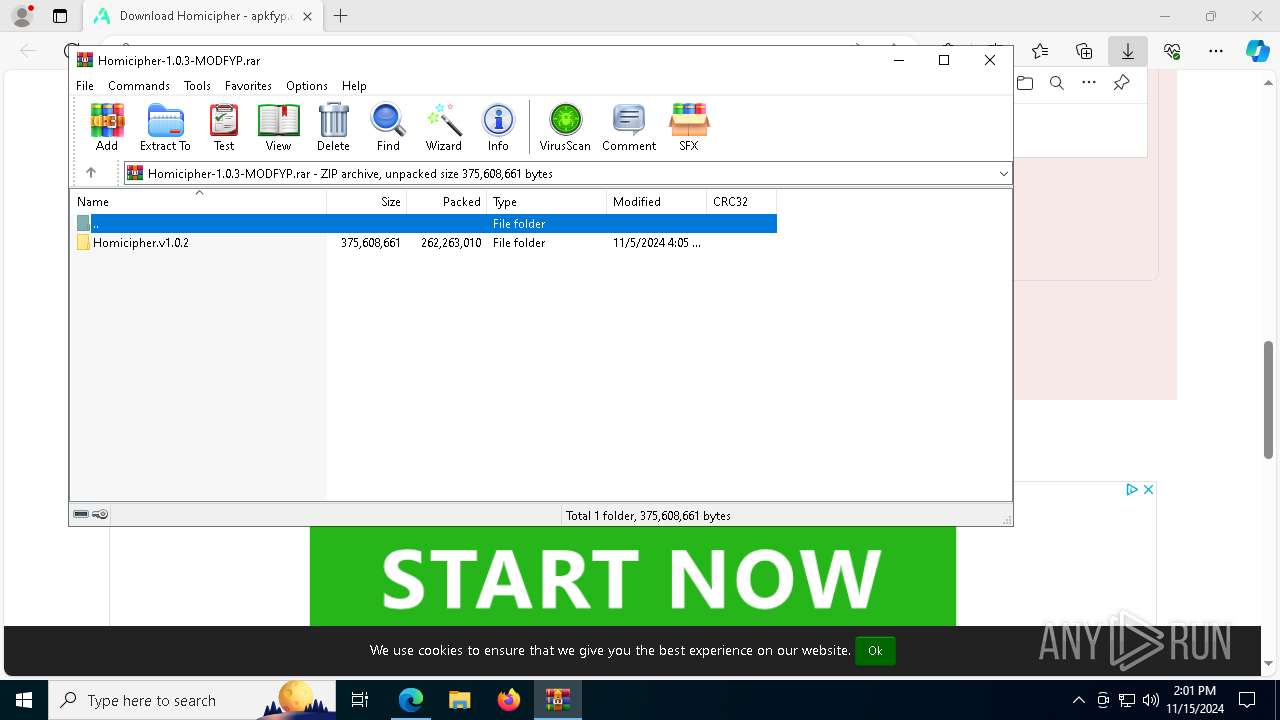Launch the Wizard tool
Viewport: 1280px width, 720px height.
(444, 127)
